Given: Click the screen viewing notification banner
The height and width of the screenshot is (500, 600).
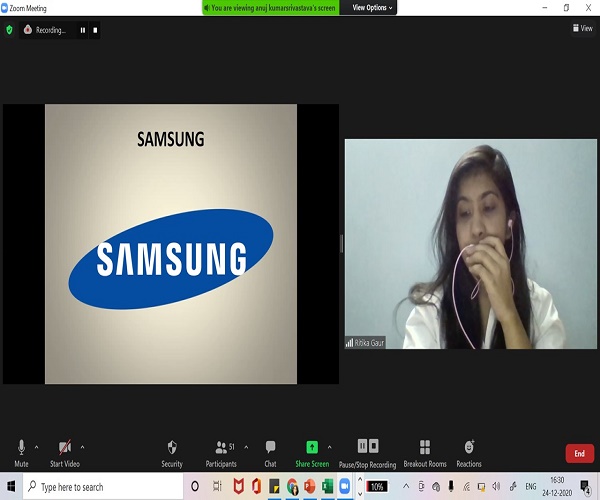Looking at the screenshot, I should pos(271,8).
